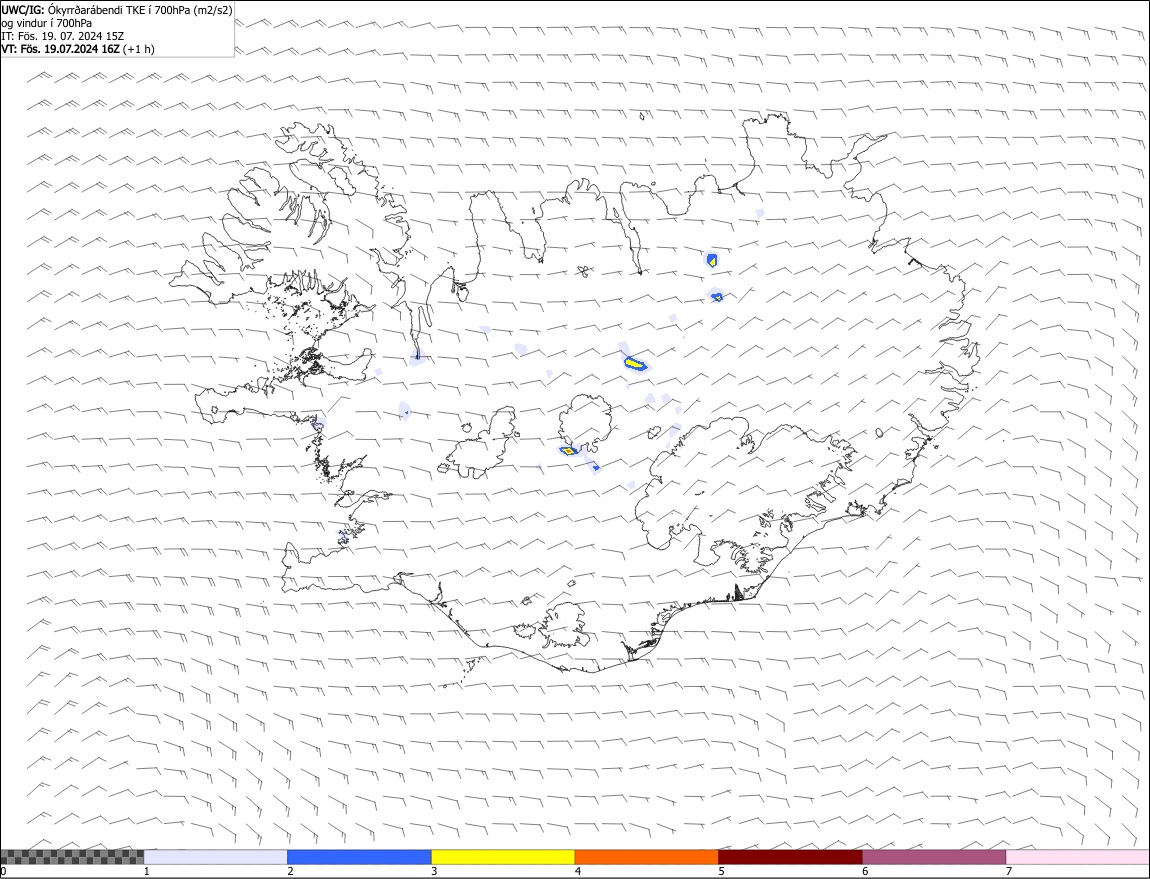This screenshot has height=879, width=1150.
Task: Click the valid time 'VT: Fös. 19.07.2024 16Z'
Action: (x=60, y=49)
